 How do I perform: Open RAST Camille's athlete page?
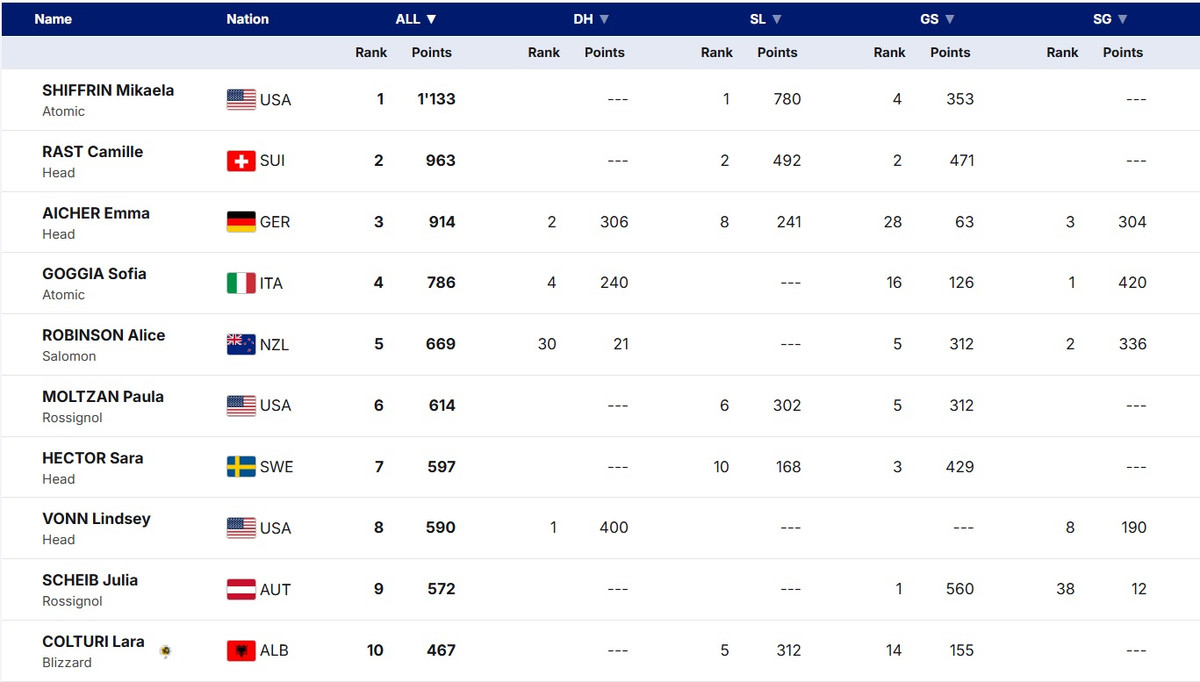point(92,152)
